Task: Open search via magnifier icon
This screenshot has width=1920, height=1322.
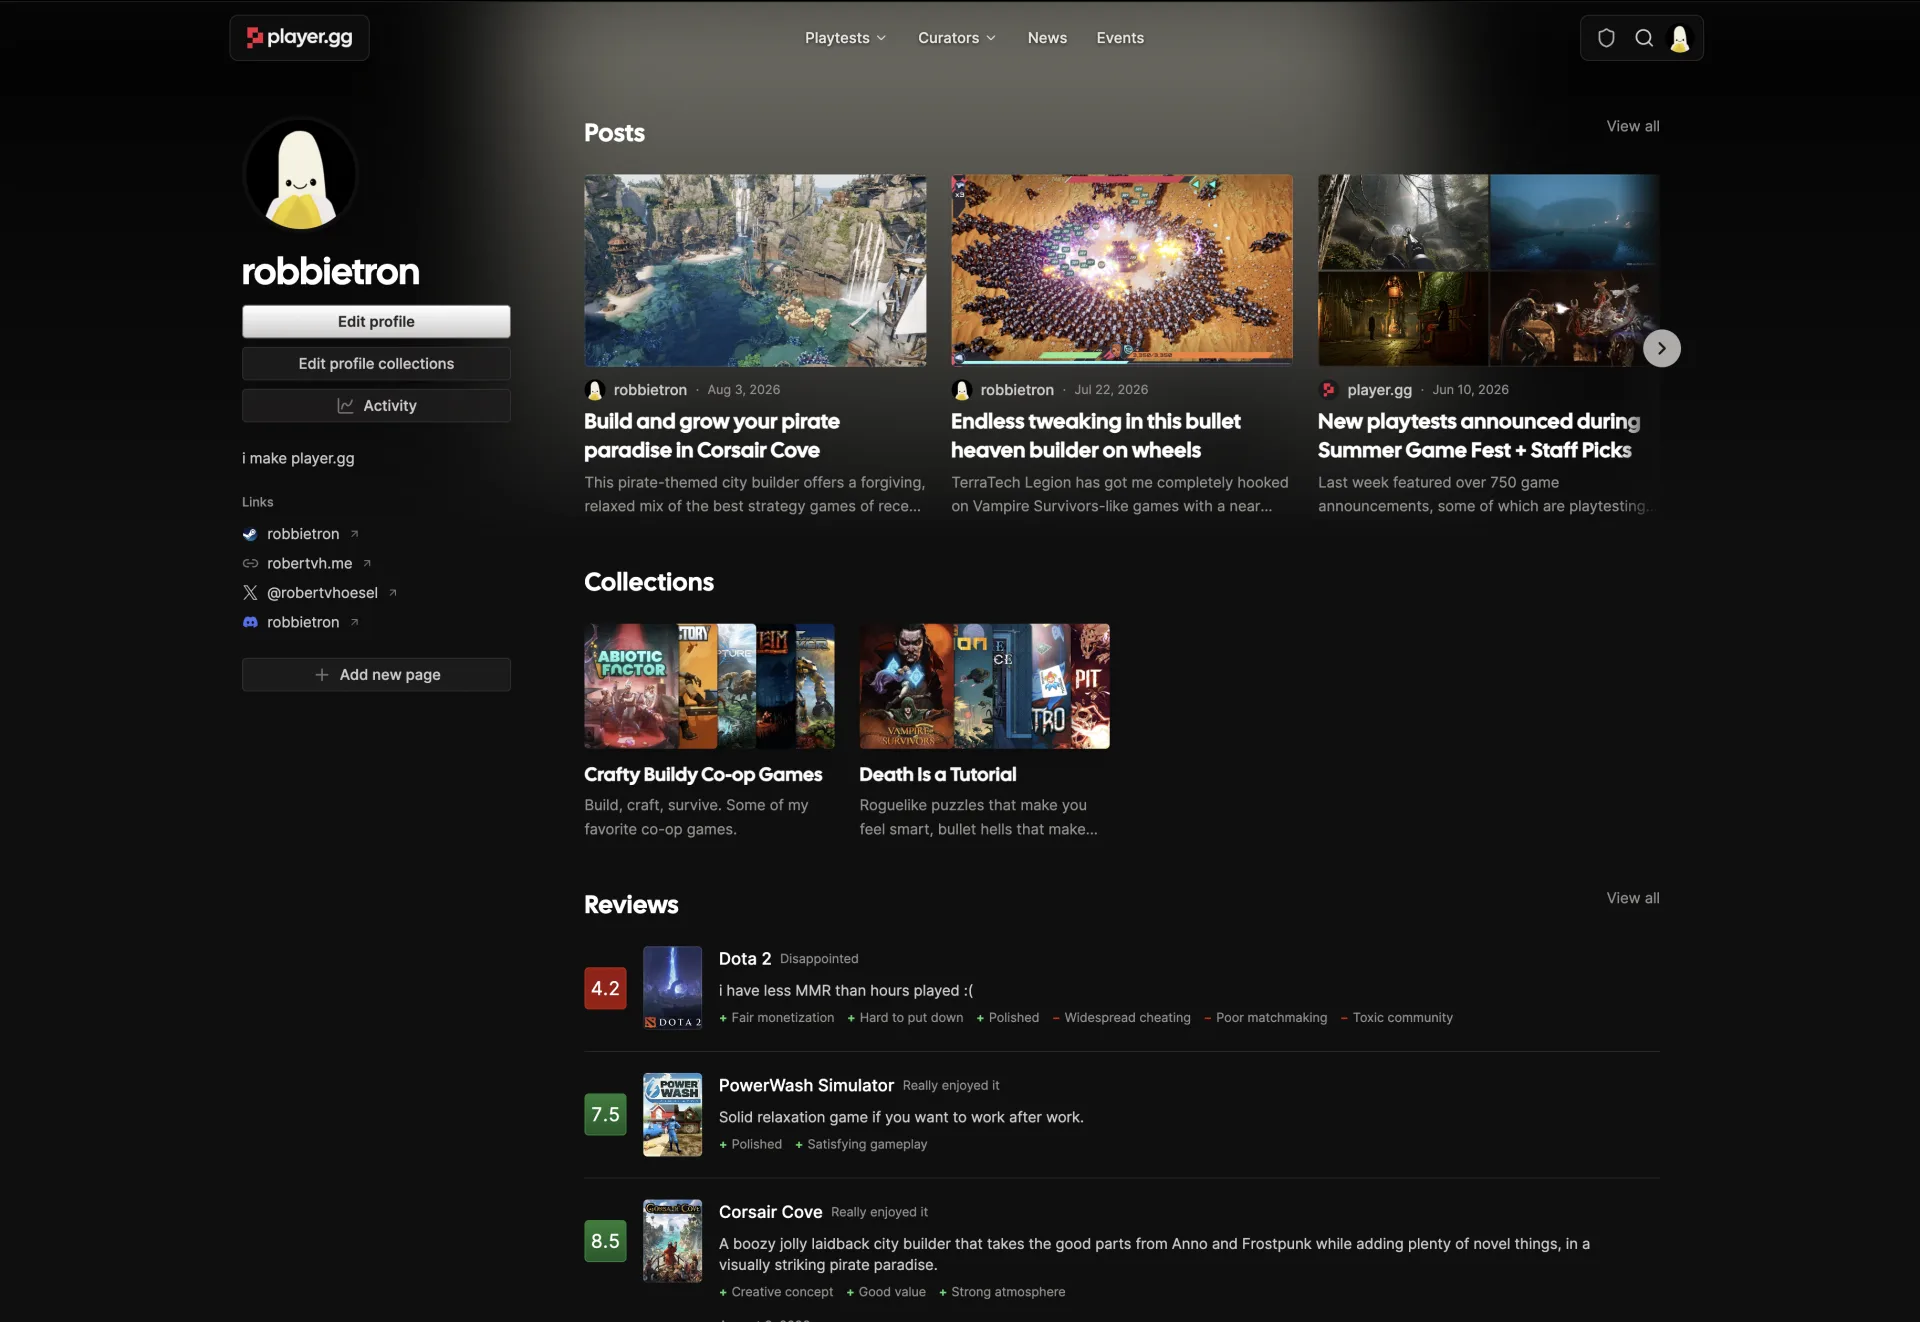Action: pyautogui.click(x=1644, y=38)
